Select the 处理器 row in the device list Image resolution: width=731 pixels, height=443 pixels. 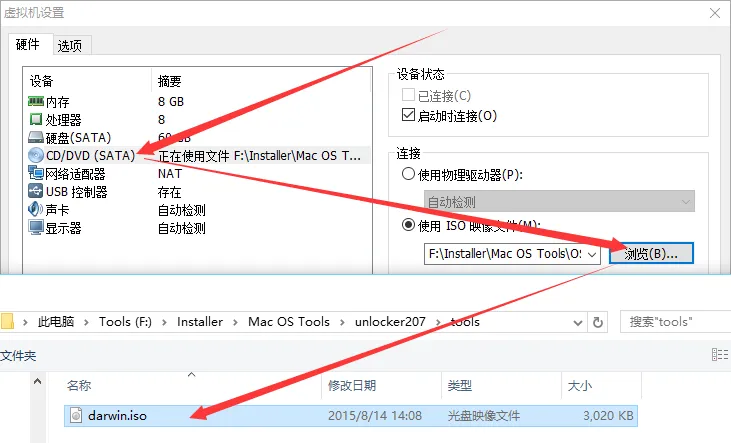pos(199,119)
